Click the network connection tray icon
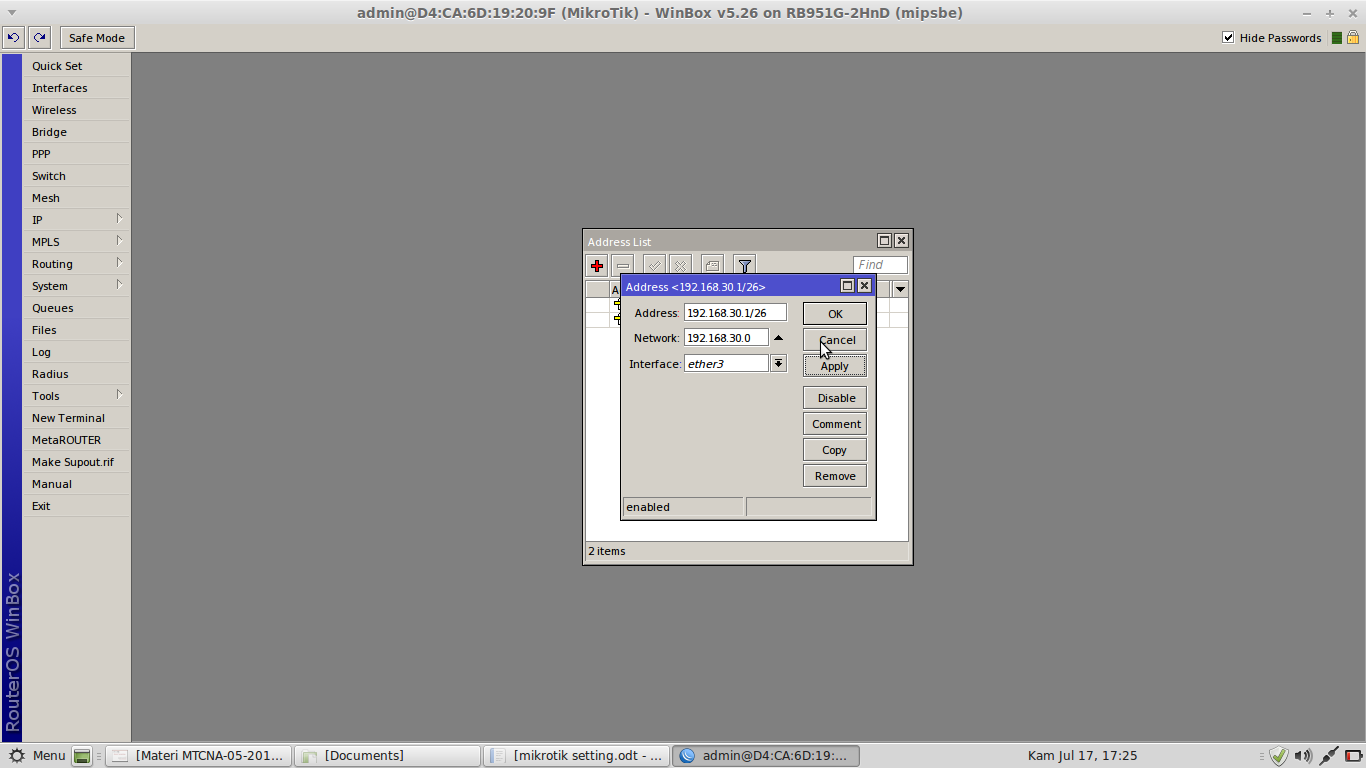The width and height of the screenshot is (1366, 768). click(1329, 756)
